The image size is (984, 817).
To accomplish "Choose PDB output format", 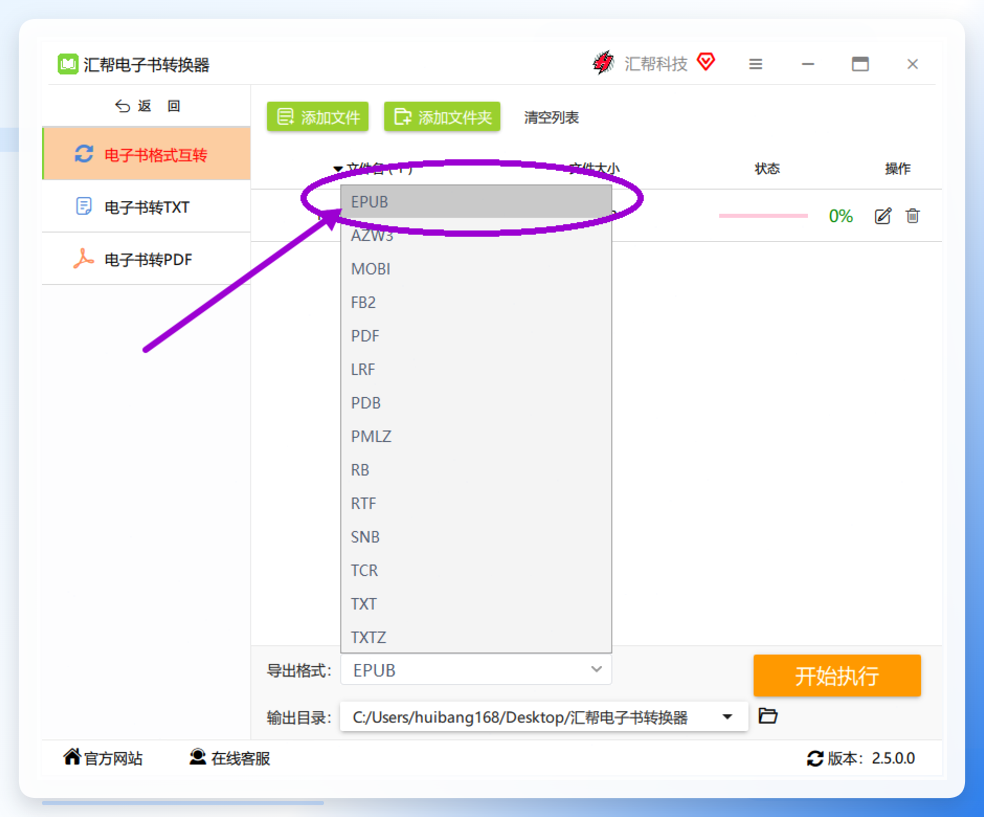I will coord(476,403).
